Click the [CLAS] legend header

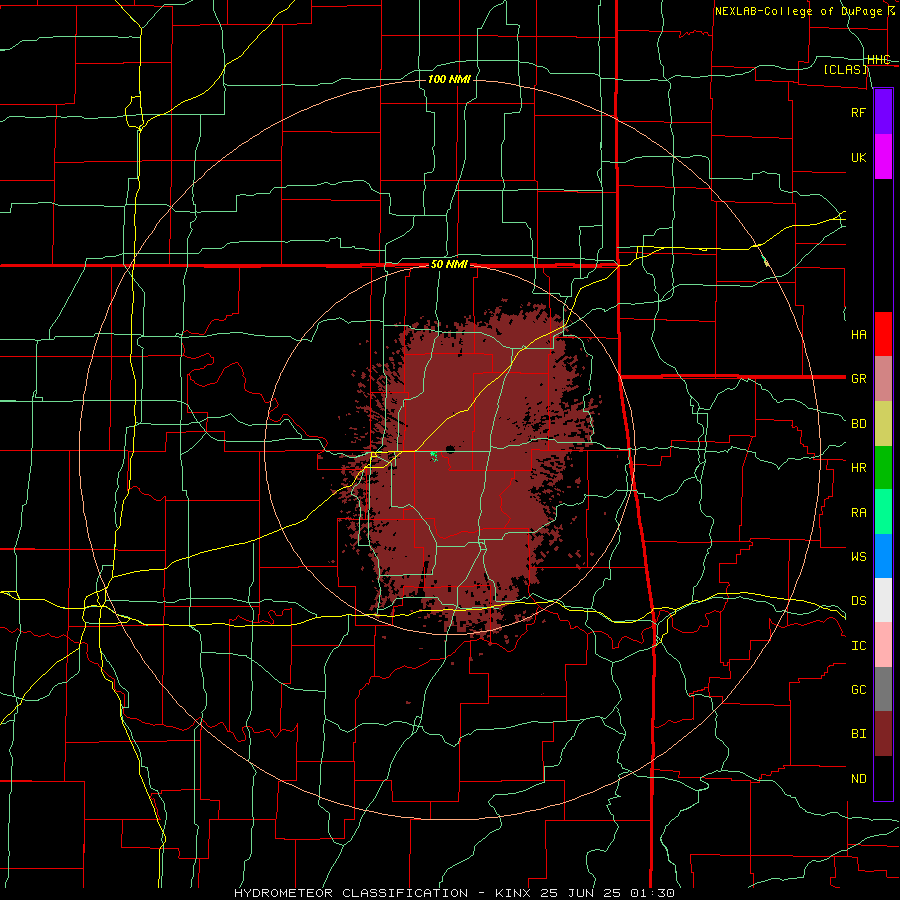tap(845, 69)
